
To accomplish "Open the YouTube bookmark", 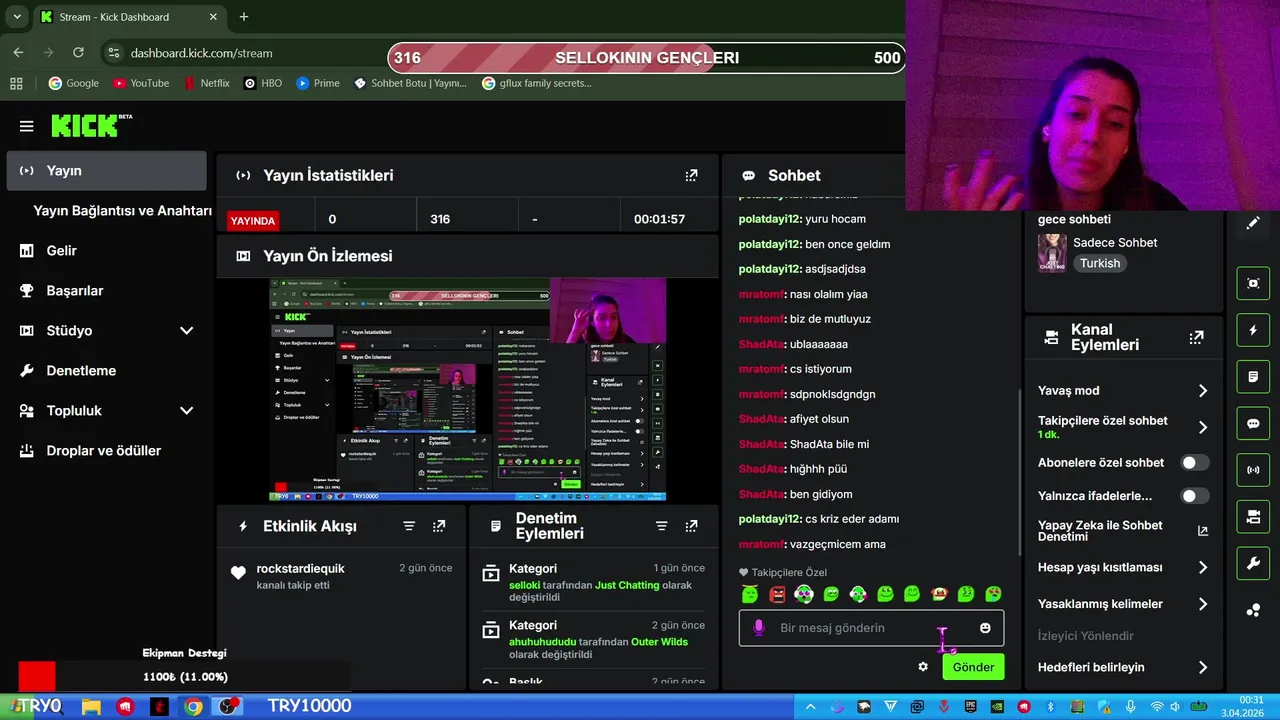I will (140, 83).
